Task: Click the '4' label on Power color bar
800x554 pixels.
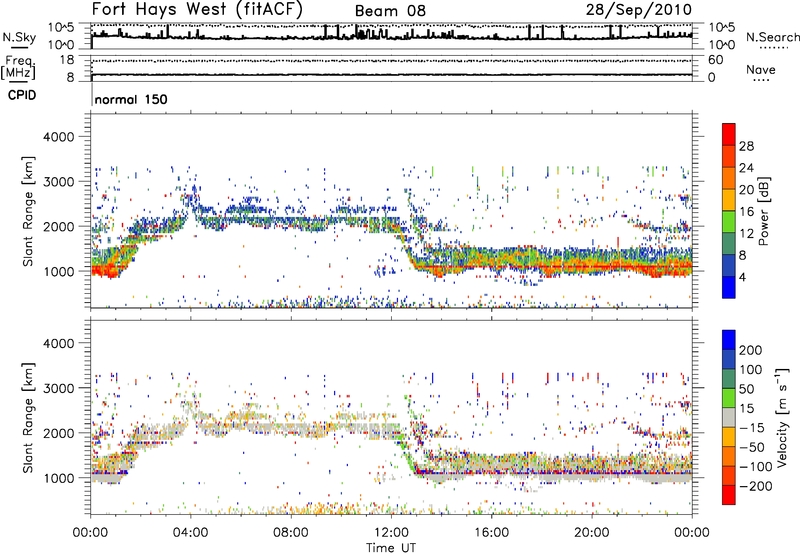Action: [x=743, y=277]
